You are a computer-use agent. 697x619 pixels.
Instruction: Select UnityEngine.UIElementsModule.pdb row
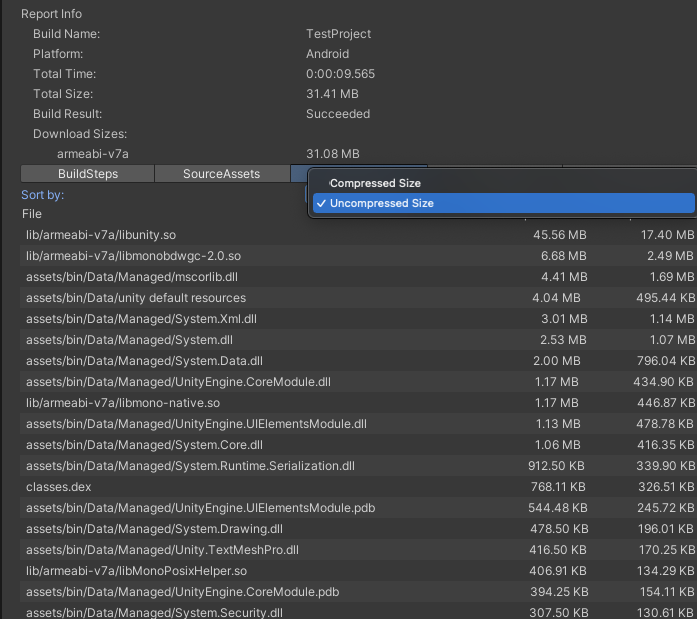pos(358,507)
